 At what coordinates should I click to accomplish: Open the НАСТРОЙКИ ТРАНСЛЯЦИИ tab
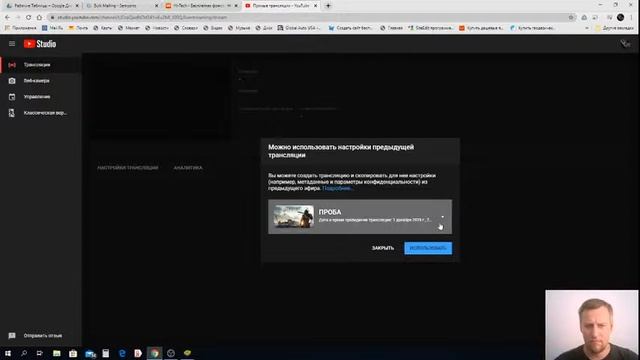click(x=128, y=168)
